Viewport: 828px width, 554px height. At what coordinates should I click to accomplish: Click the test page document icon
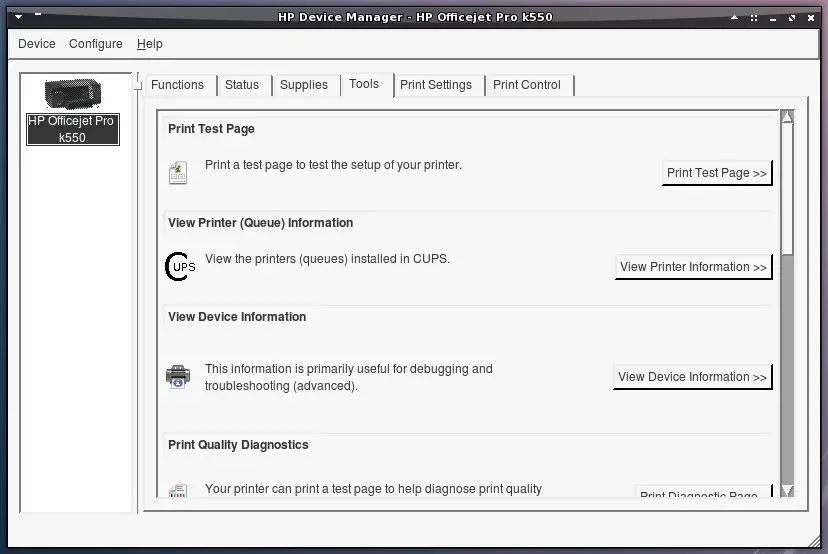coord(178,173)
